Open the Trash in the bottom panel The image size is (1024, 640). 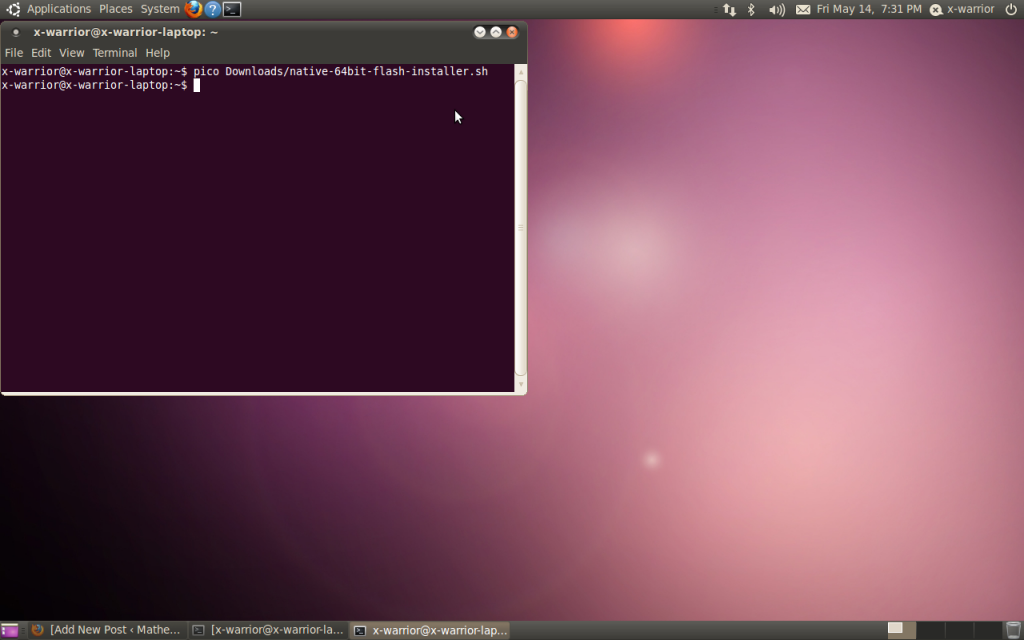click(x=1013, y=630)
